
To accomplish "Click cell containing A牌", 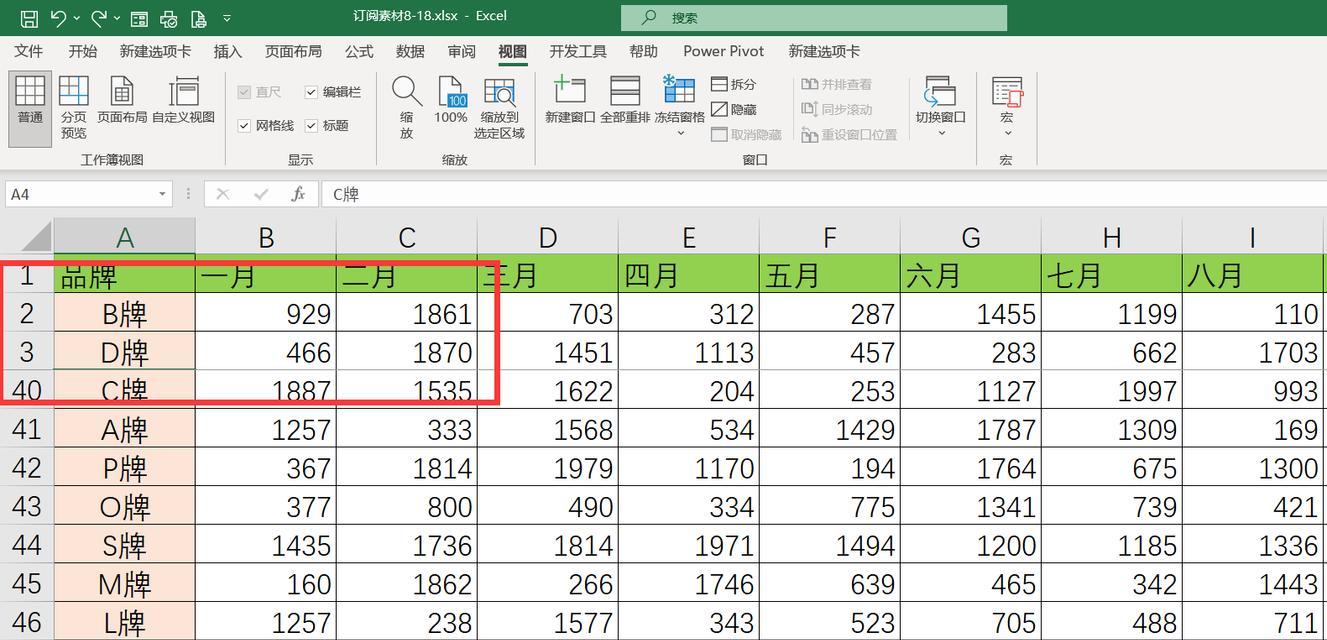I will pyautogui.click(x=125, y=429).
